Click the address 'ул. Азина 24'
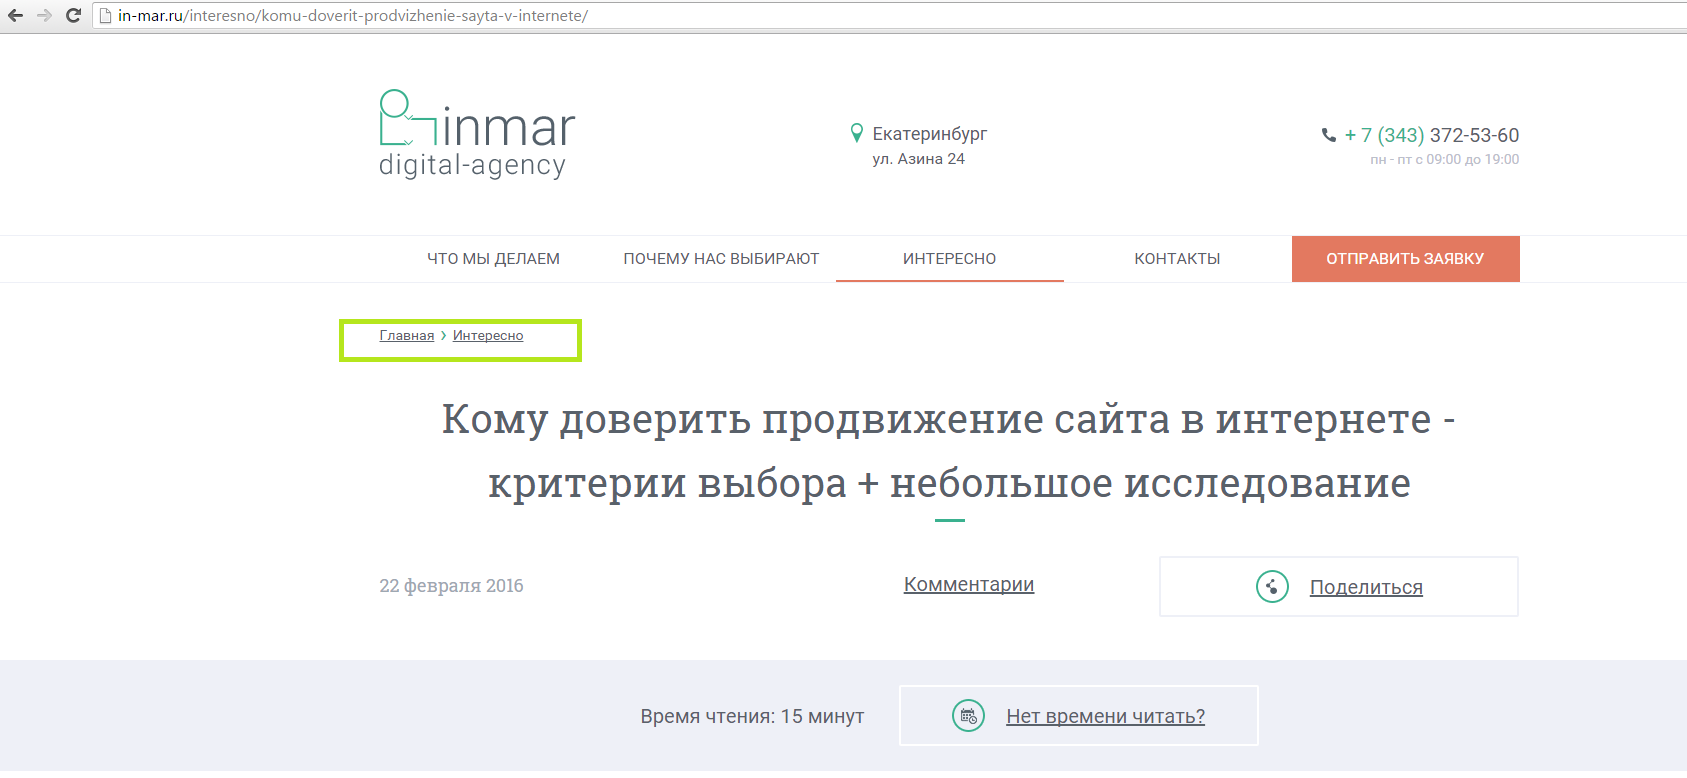The height and width of the screenshot is (778, 1687). [918, 159]
